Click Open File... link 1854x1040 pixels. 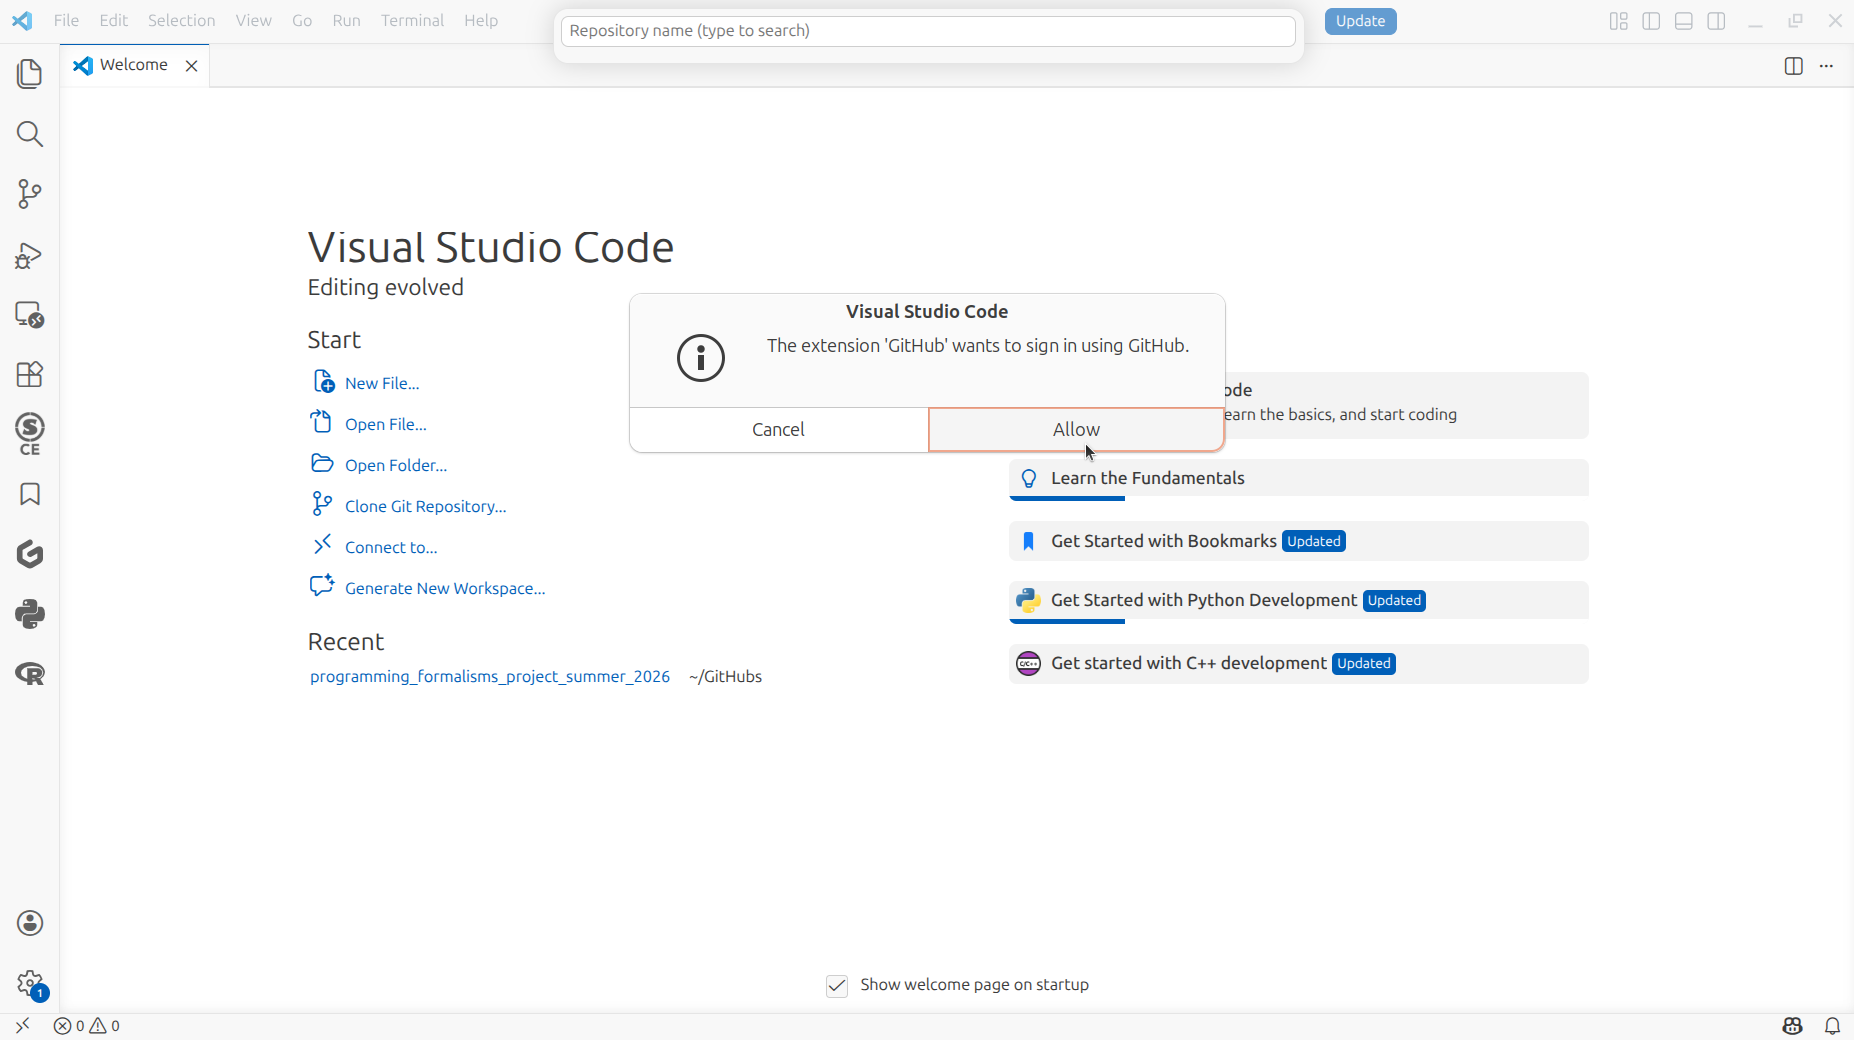[386, 424]
